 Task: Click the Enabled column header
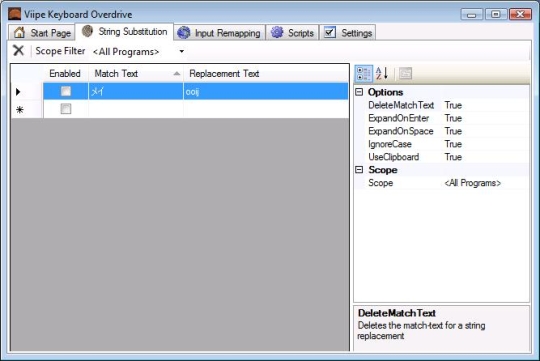pos(66,73)
